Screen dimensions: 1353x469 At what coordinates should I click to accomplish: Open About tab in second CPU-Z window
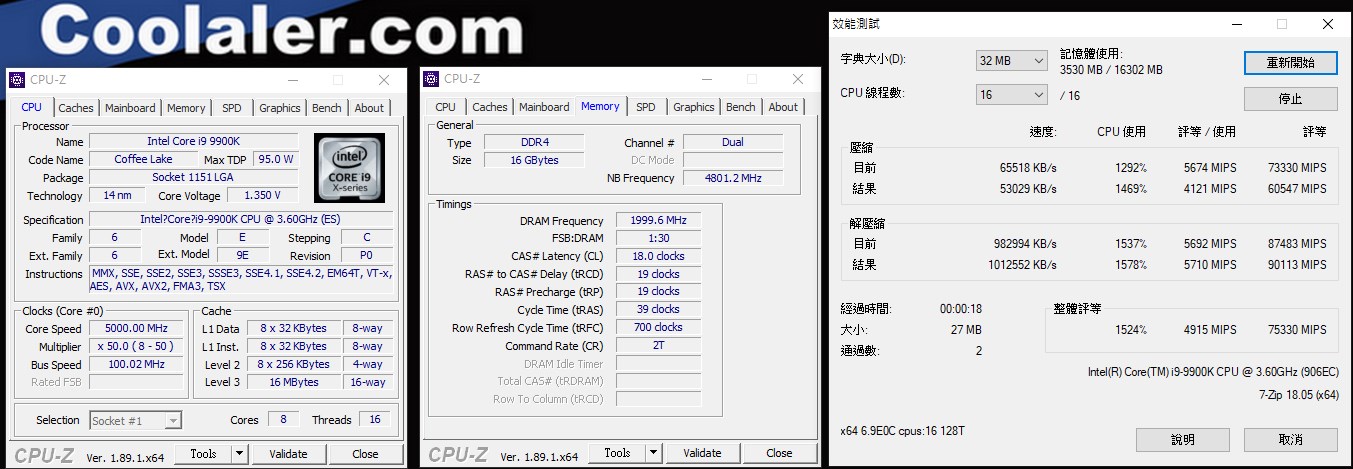tap(783, 107)
